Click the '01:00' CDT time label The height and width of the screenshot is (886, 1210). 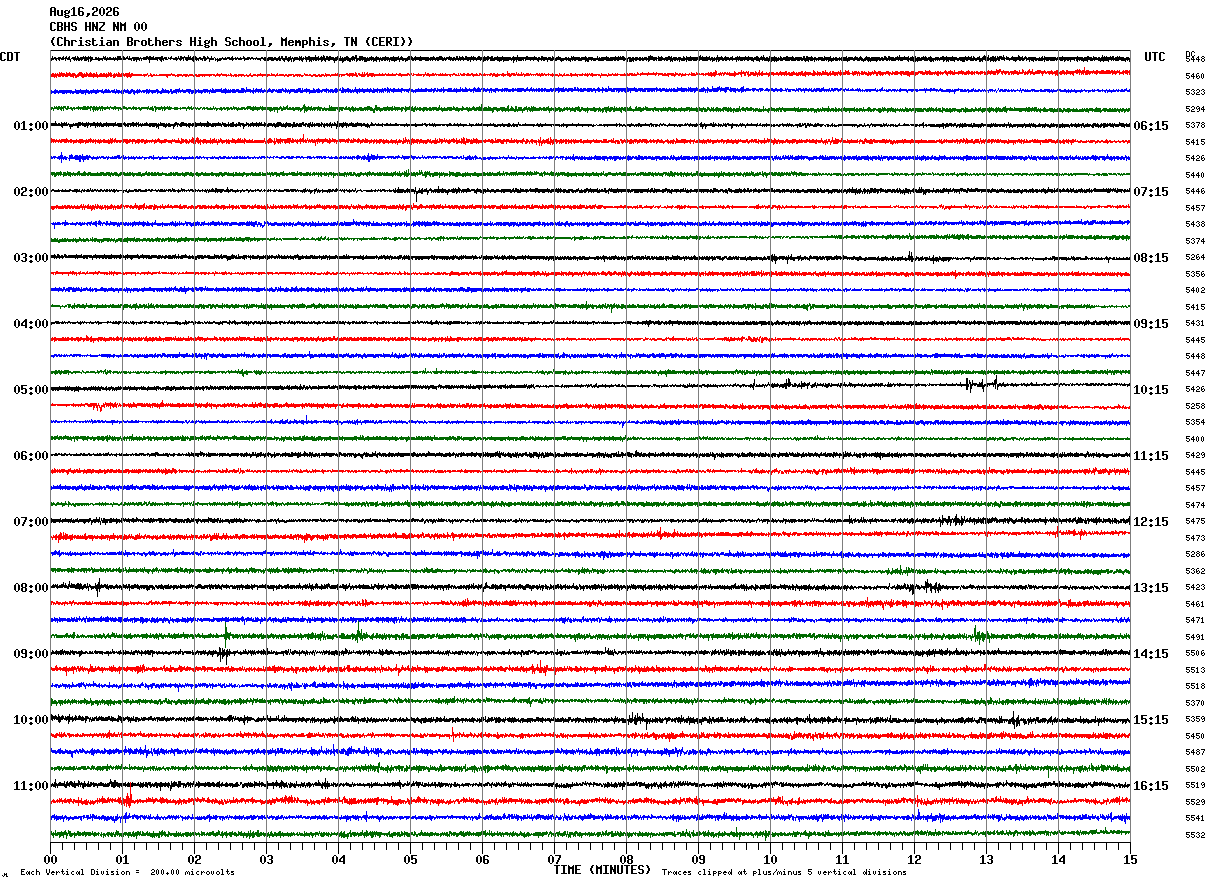(31, 126)
